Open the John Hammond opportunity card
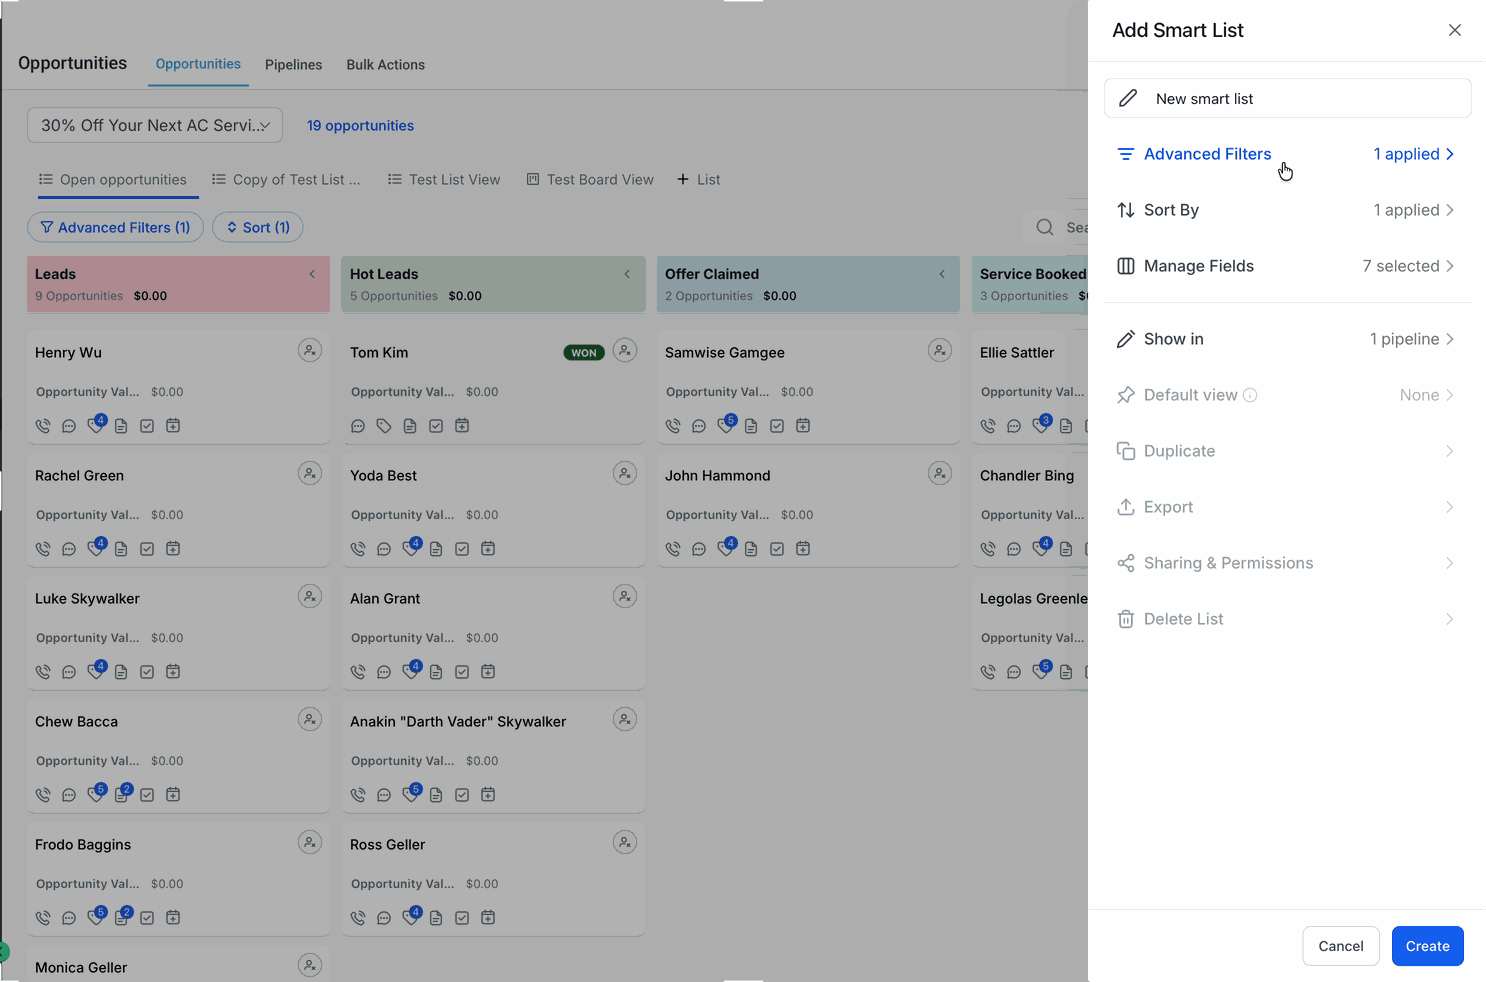The width and height of the screenshot is (1486, 982). 808,510
